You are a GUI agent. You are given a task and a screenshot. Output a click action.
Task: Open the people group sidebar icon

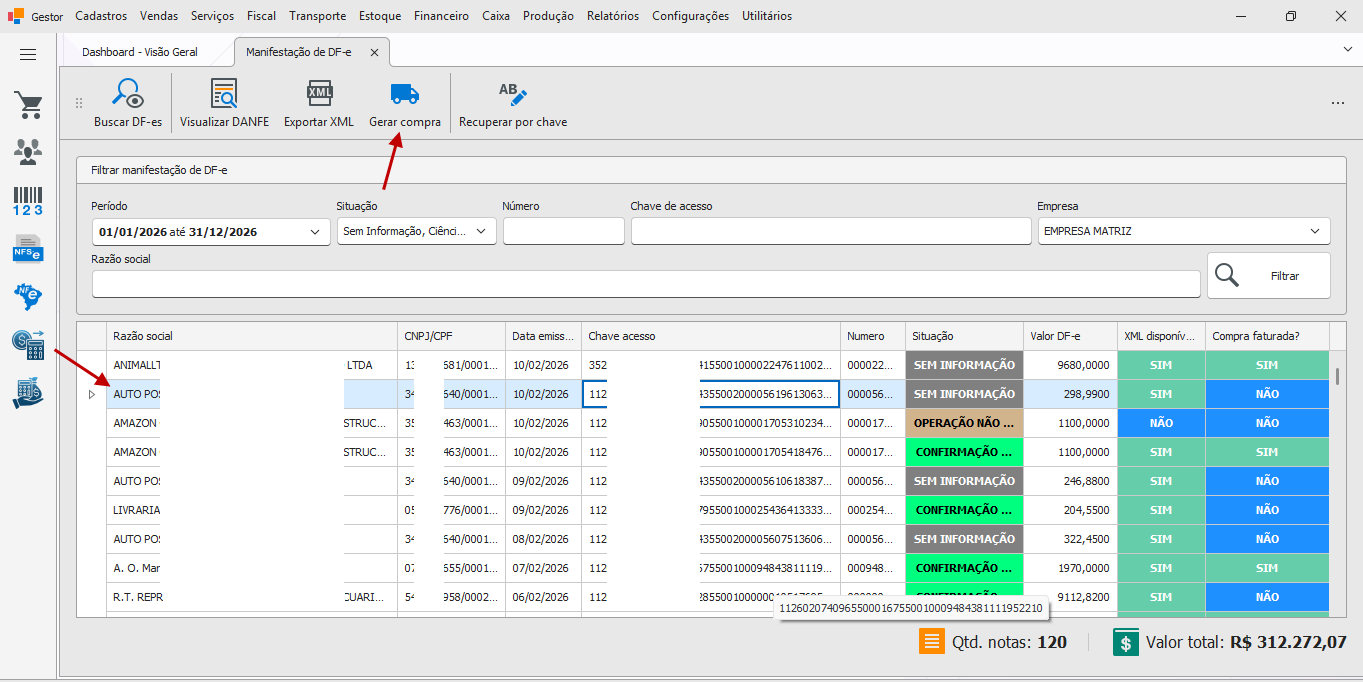tap(28, 152)
